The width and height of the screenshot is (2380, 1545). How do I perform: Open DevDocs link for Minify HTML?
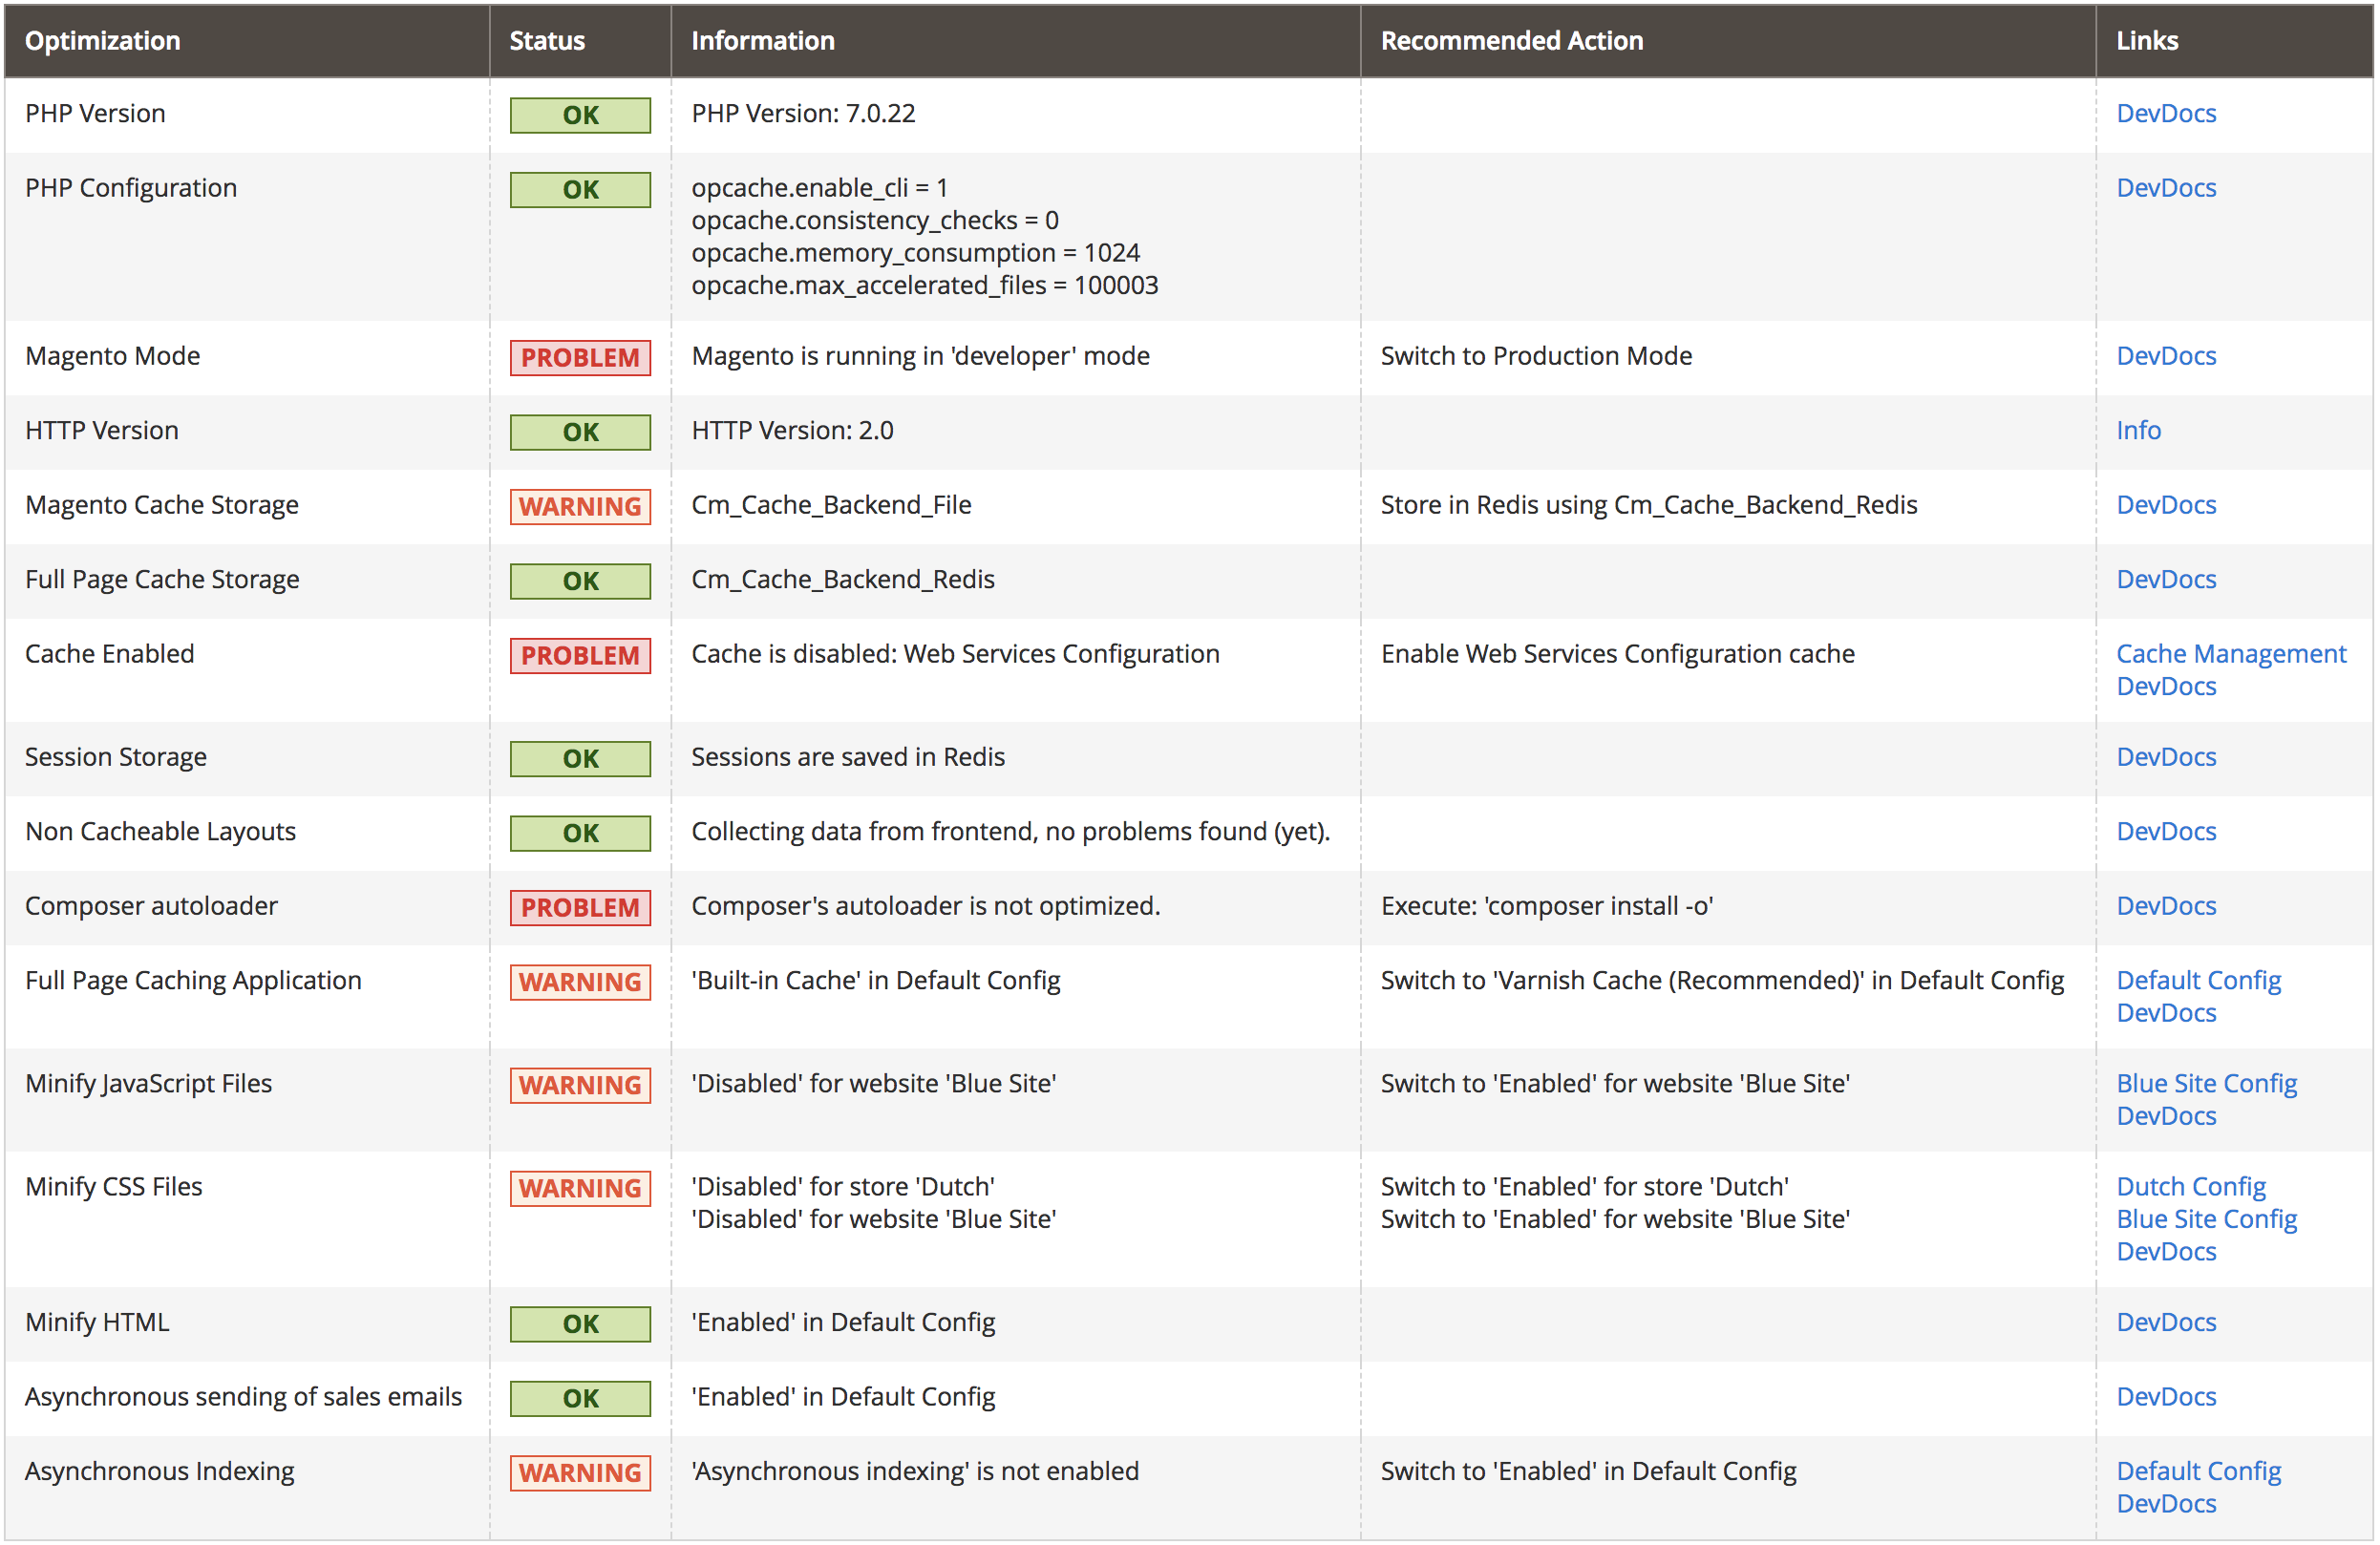2165,1322
